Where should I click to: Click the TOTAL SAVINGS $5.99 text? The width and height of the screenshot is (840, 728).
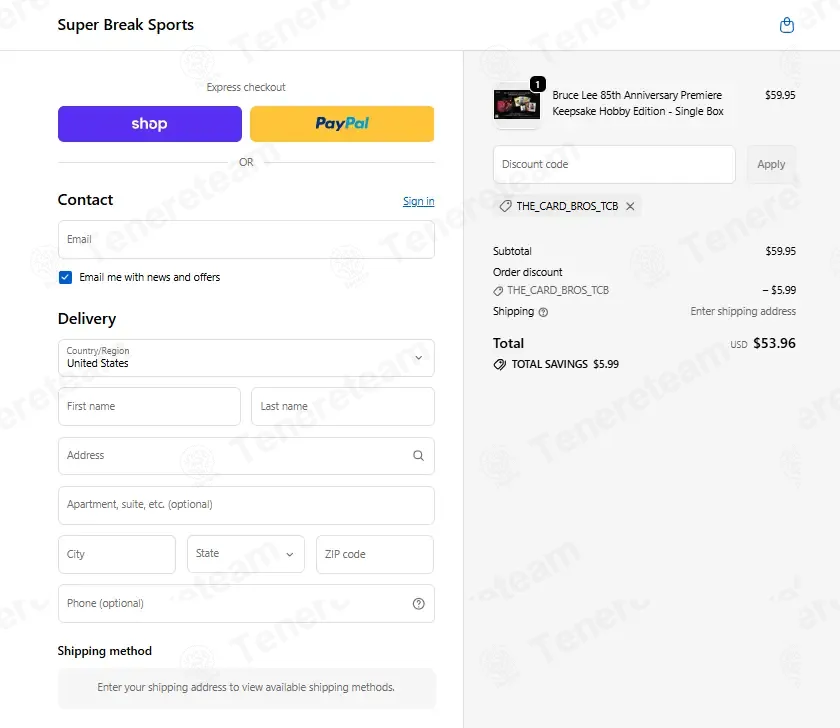[x=565, y=364]
